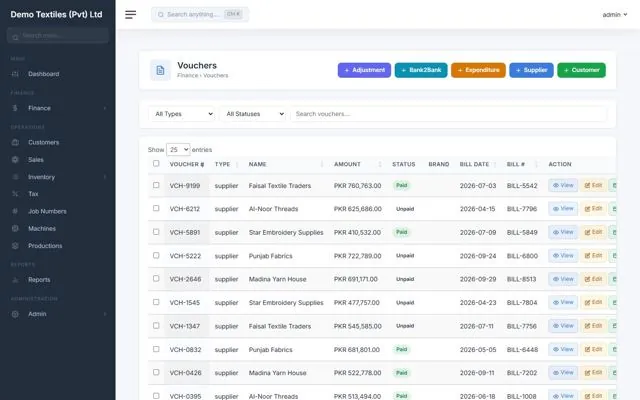Viewport: 640px width, 400px height.
Task: Click the Tax percent icon
Action: (15, 194)
